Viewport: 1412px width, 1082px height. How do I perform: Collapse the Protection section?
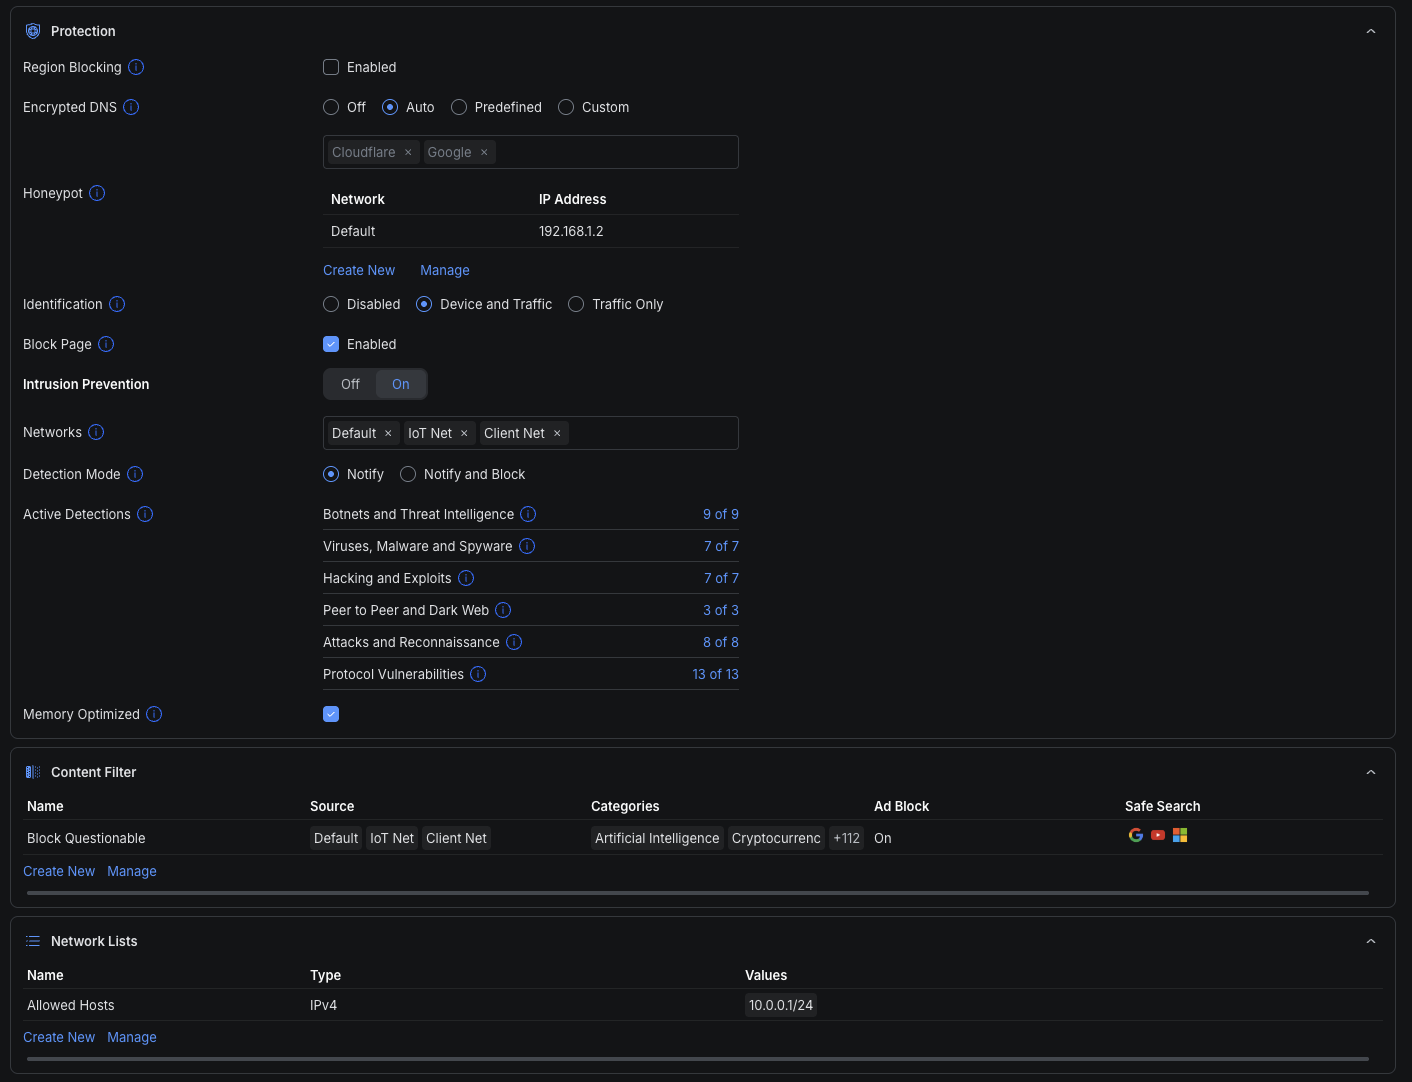coord(1371,31)
